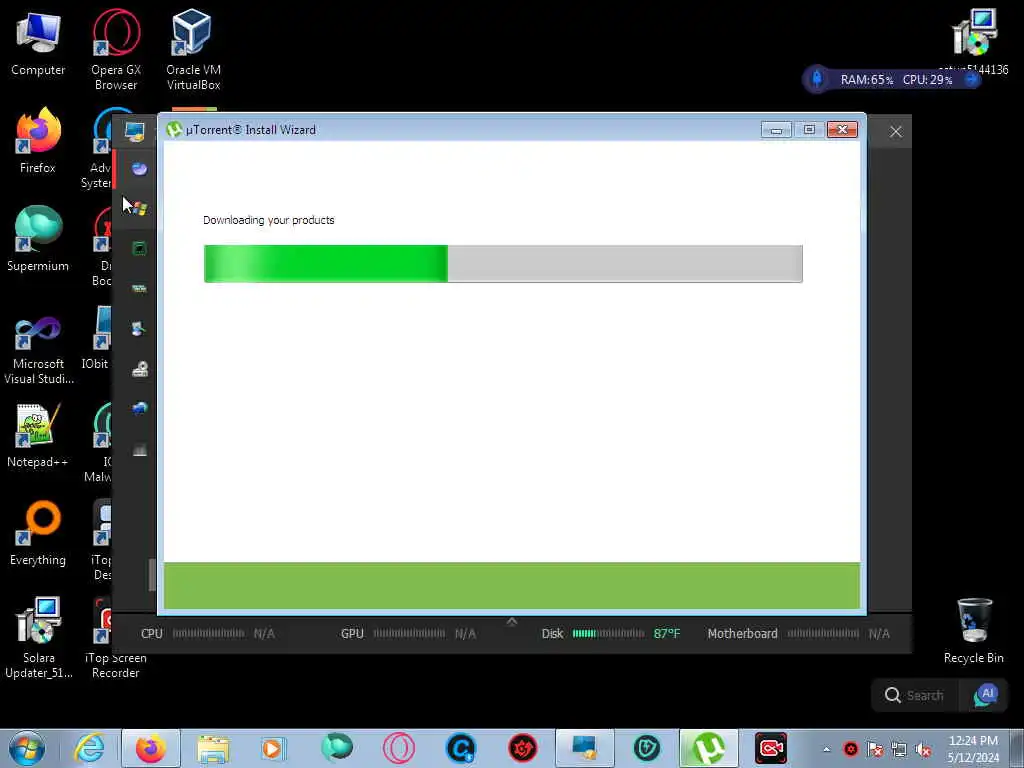Open Internet Explorer from the taskbar
Image resolution: width=1024 pixels, height=768 pixels.
(x=89, y=748)
